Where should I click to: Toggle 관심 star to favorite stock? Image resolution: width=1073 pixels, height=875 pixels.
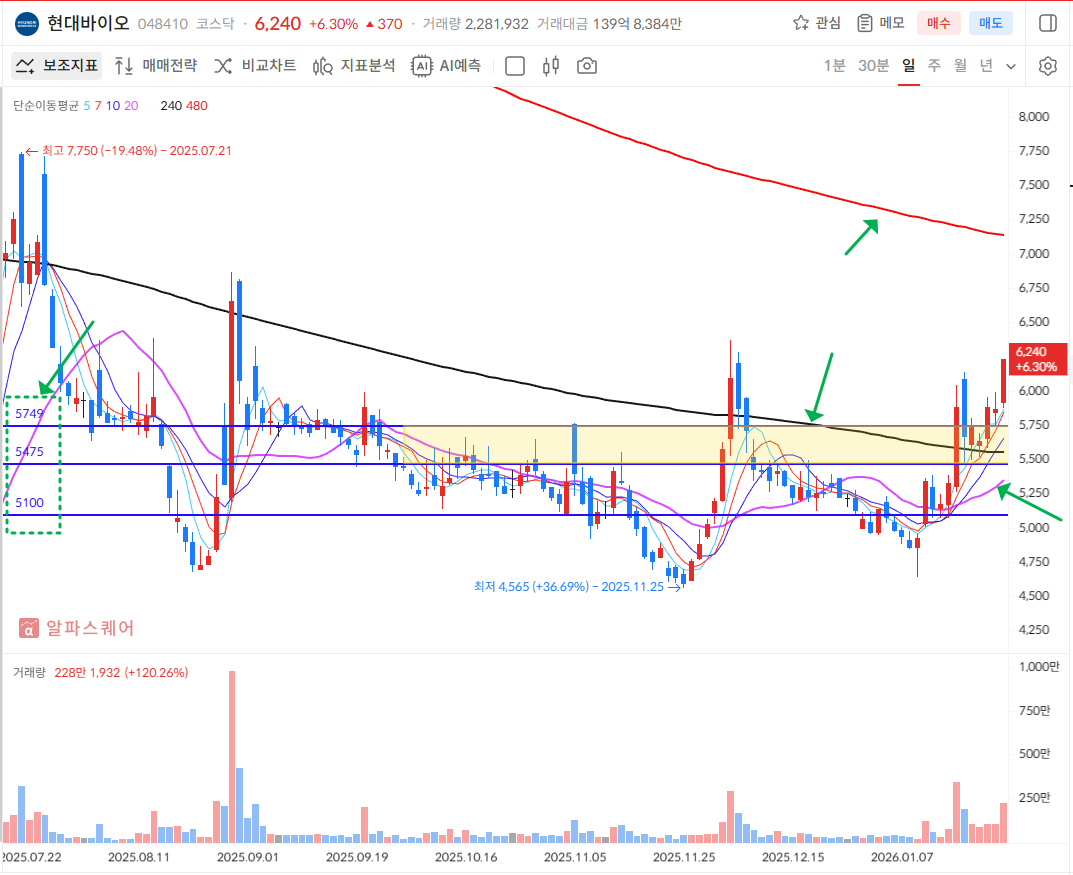(816, 23)
